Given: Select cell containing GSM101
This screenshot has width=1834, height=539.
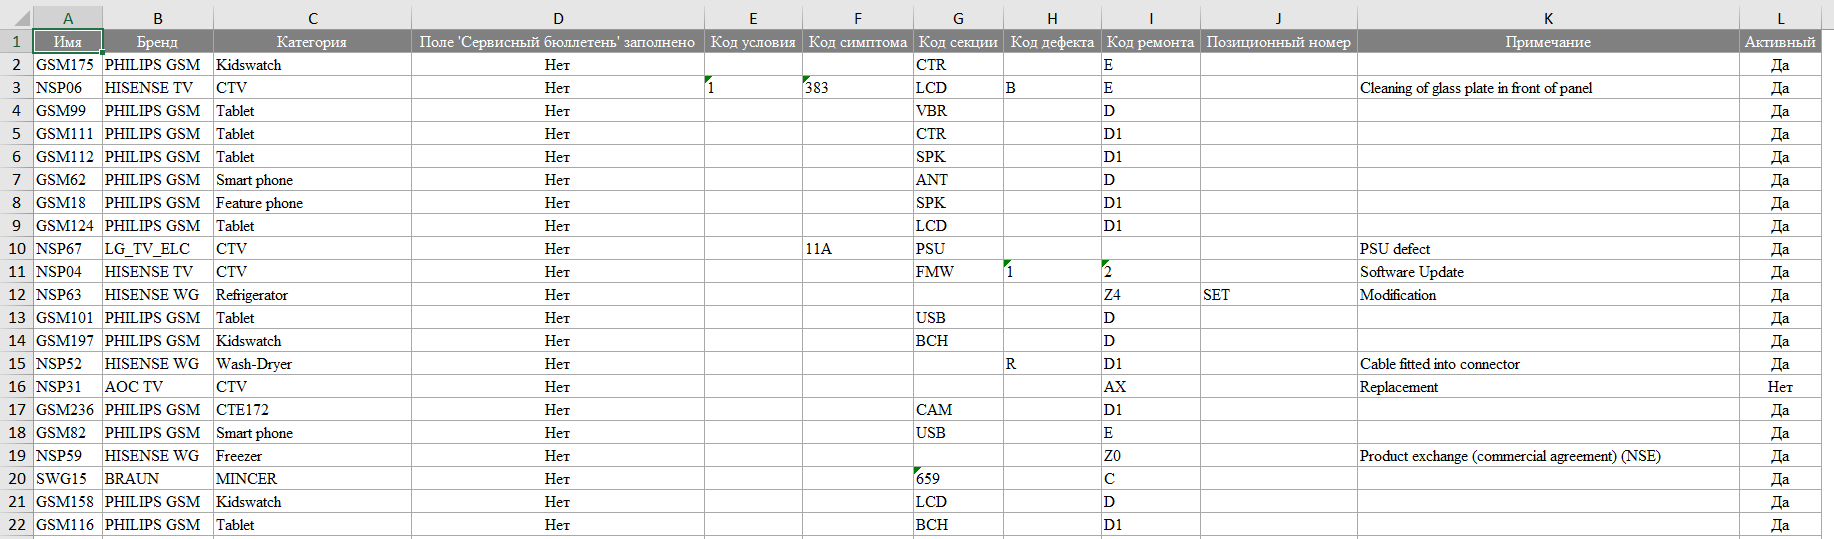Looking at the screenshot, I should [68, 317].
